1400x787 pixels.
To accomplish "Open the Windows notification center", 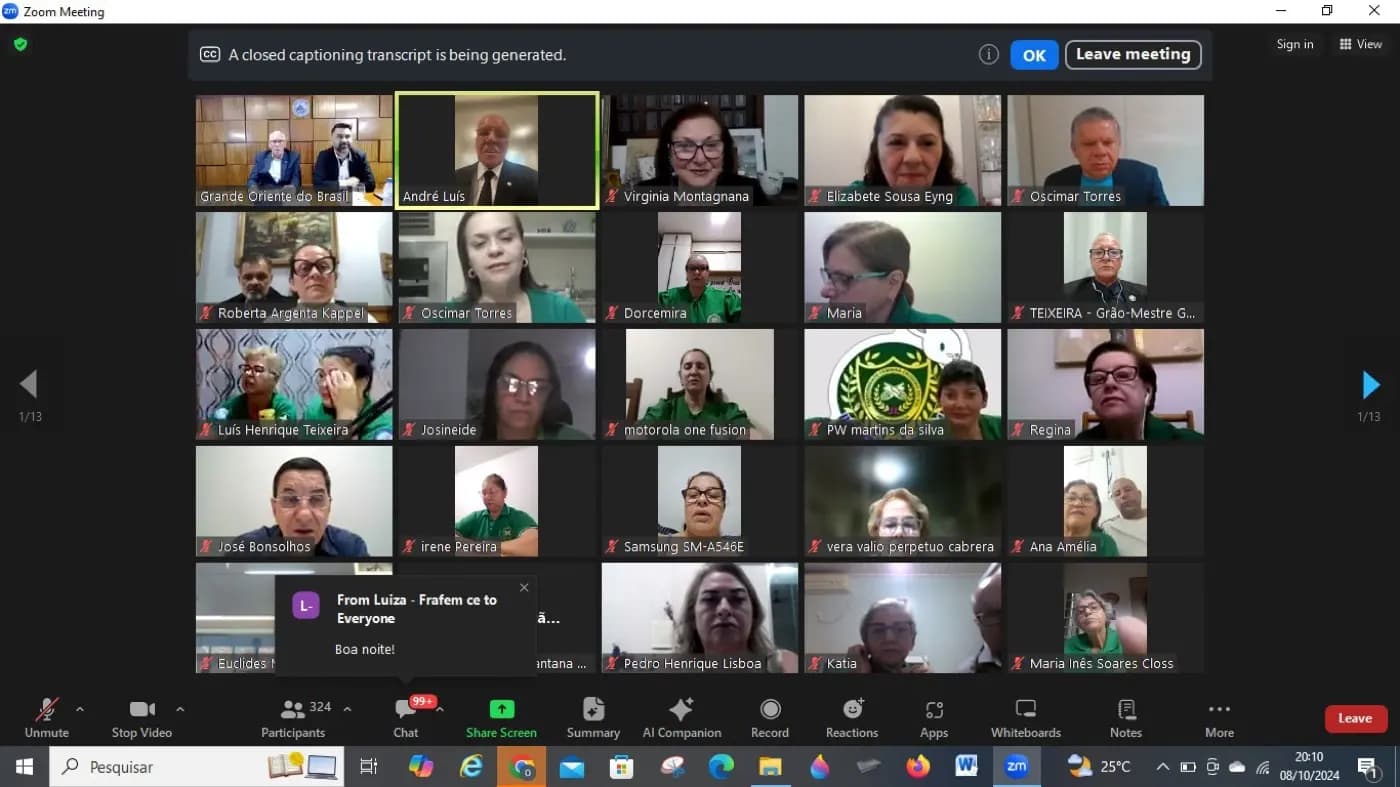I will click(x=1368, y=767).
